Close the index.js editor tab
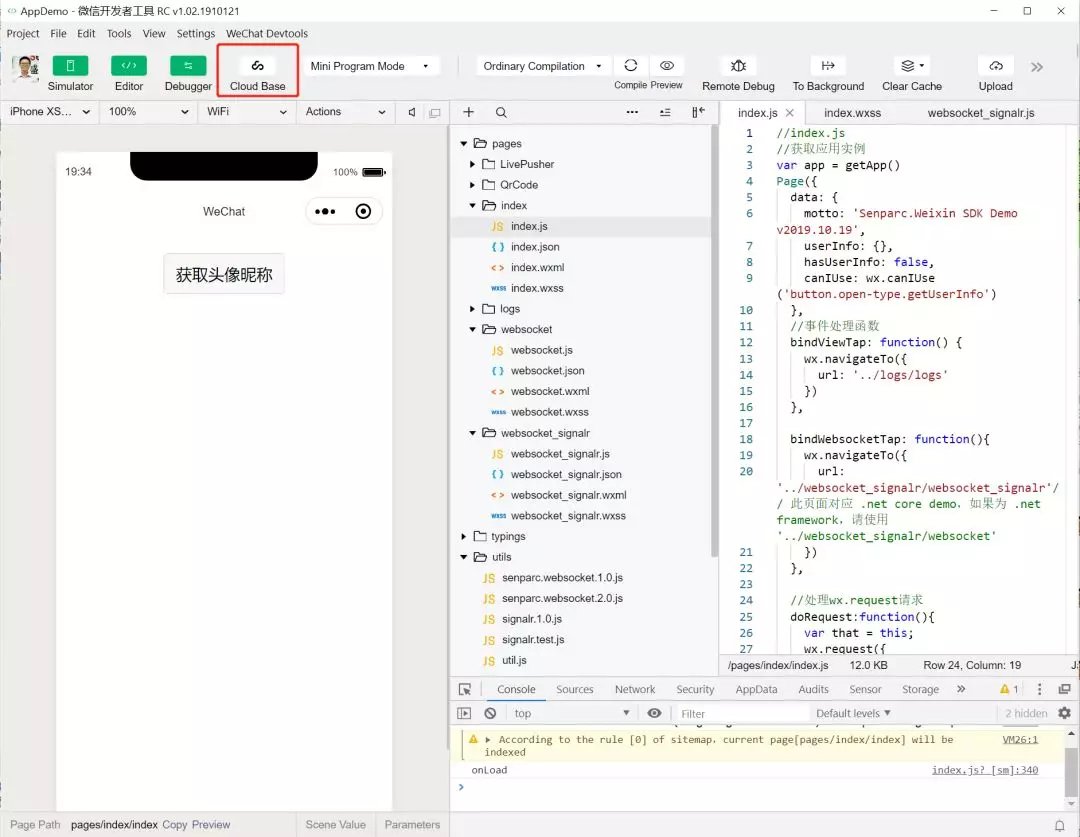The width and height of the screenshot is (1080, 837). point(789,113)
